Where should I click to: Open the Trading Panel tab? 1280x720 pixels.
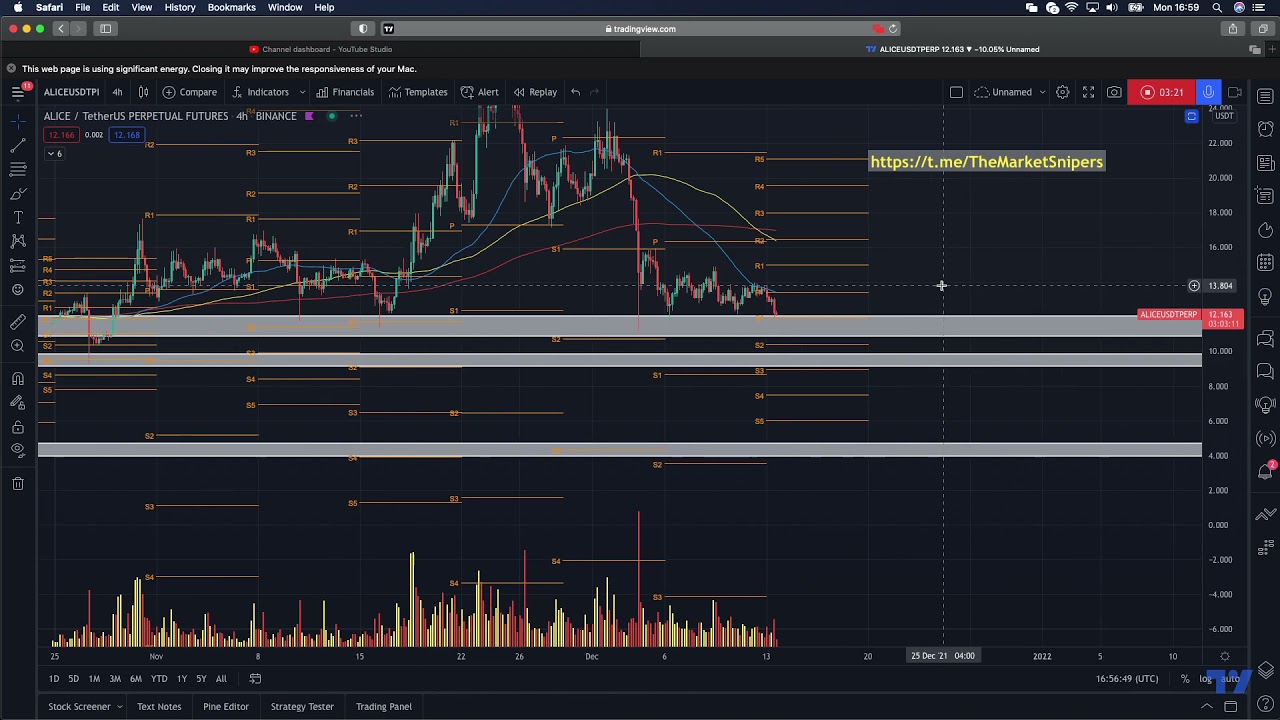[384, 706]
